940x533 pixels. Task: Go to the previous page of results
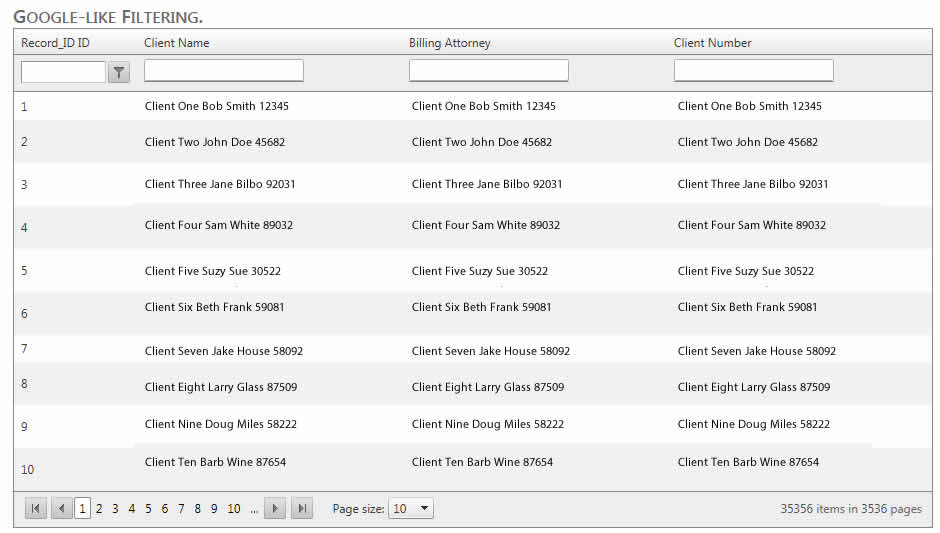[61, 509]
